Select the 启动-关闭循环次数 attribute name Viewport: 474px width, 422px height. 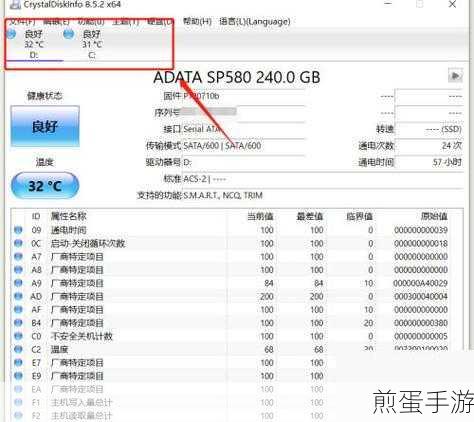tap(88, 243)
